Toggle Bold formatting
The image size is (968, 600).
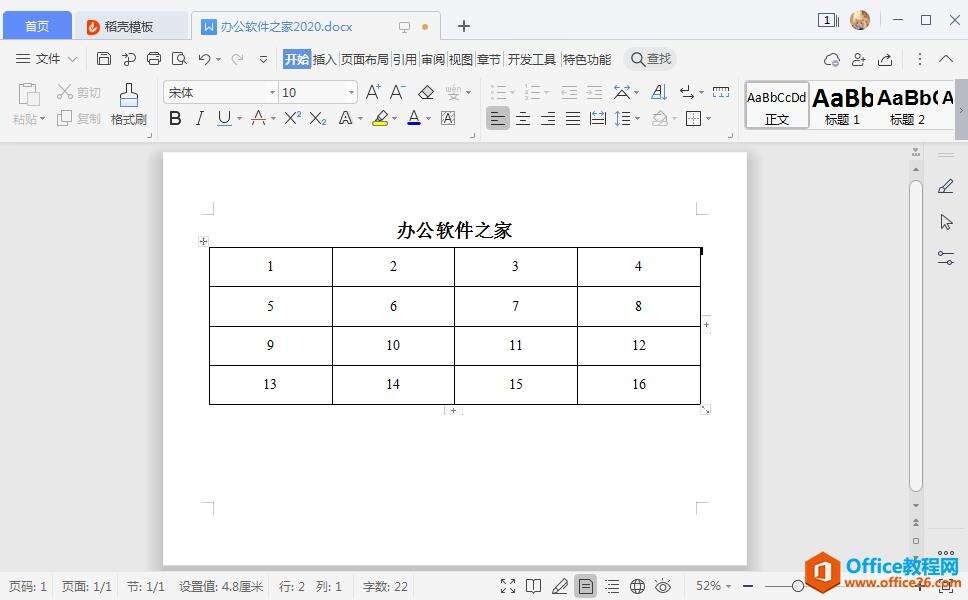(x=175, y=118)
